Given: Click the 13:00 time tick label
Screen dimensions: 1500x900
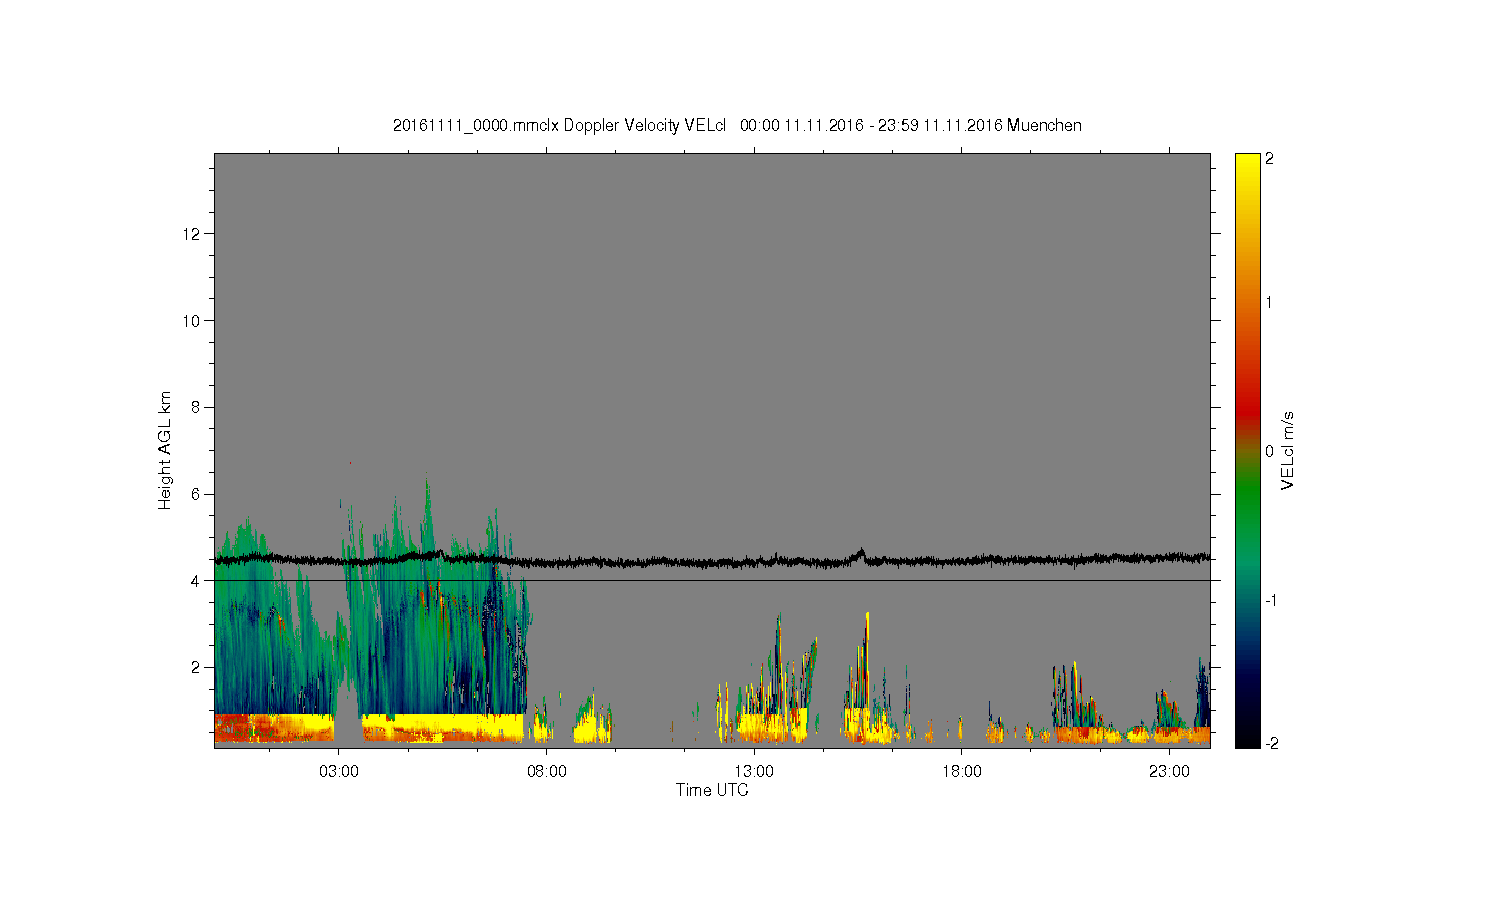Looking at the screenshot, I should (x=754, y=771).
